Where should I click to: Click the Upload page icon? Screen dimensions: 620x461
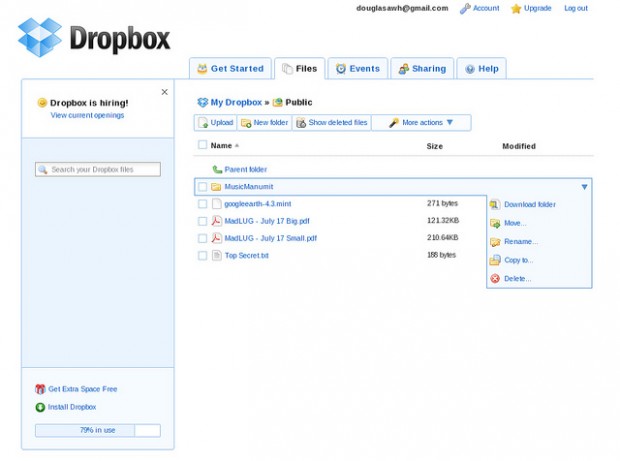point(203,123)
